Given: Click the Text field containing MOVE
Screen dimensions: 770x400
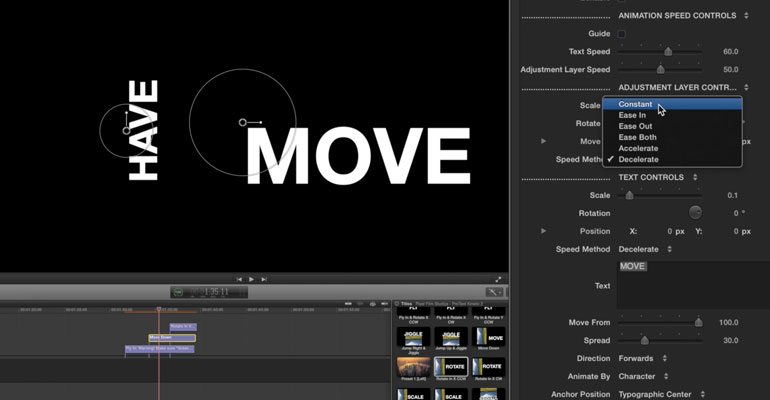Looking at the screenshot, I should 693,285.
